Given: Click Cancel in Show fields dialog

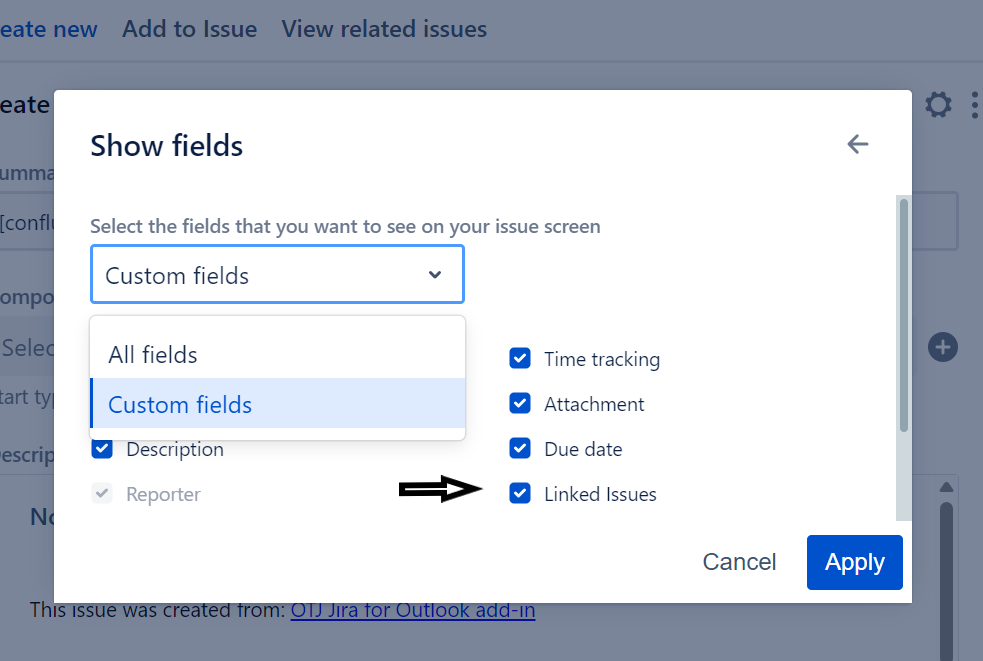Looking at the screenshot, I should tap(739, 562).
